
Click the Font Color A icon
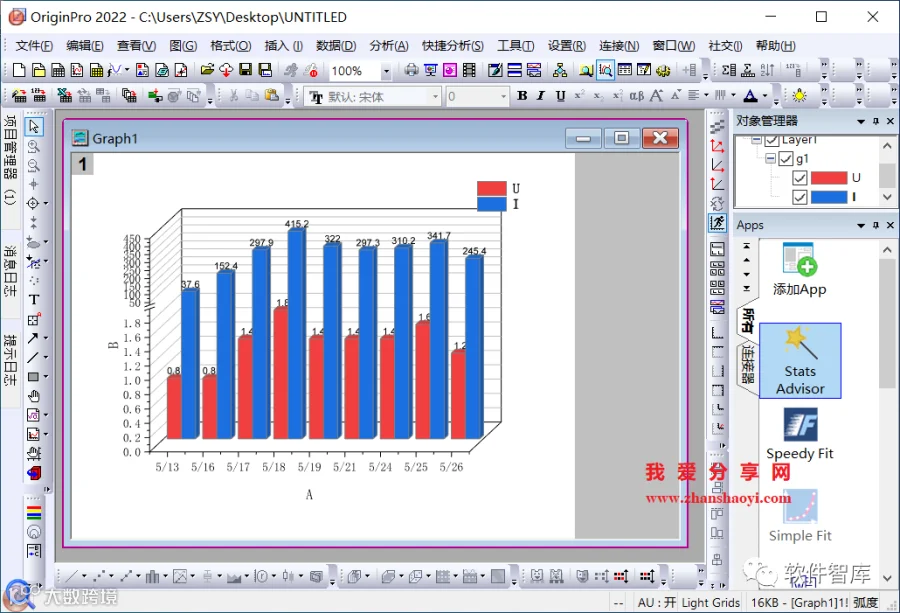tap(750, 96)
